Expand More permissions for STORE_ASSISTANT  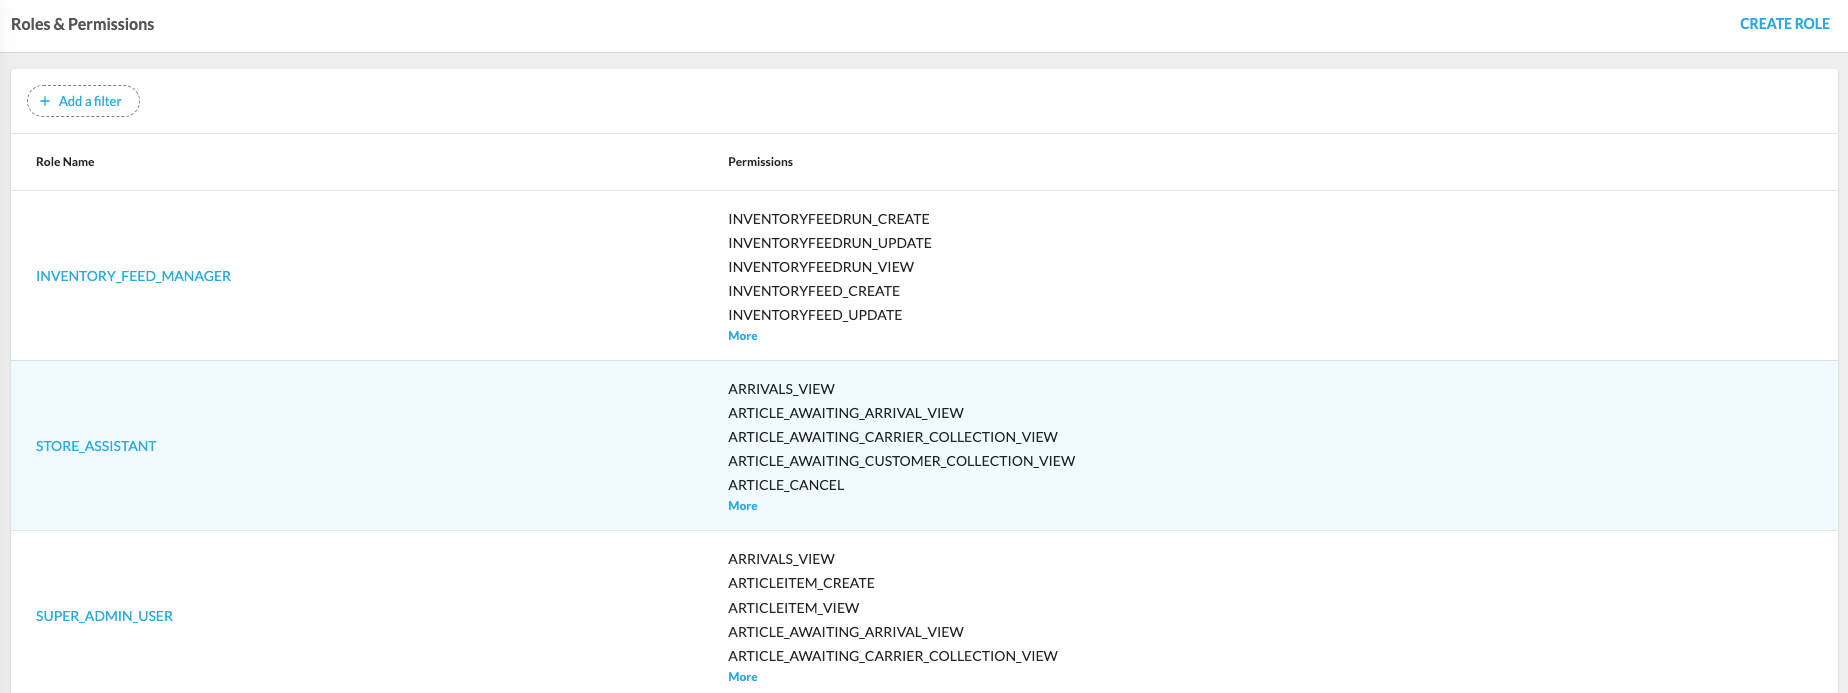pyautogui.click(x=742, y=506)
